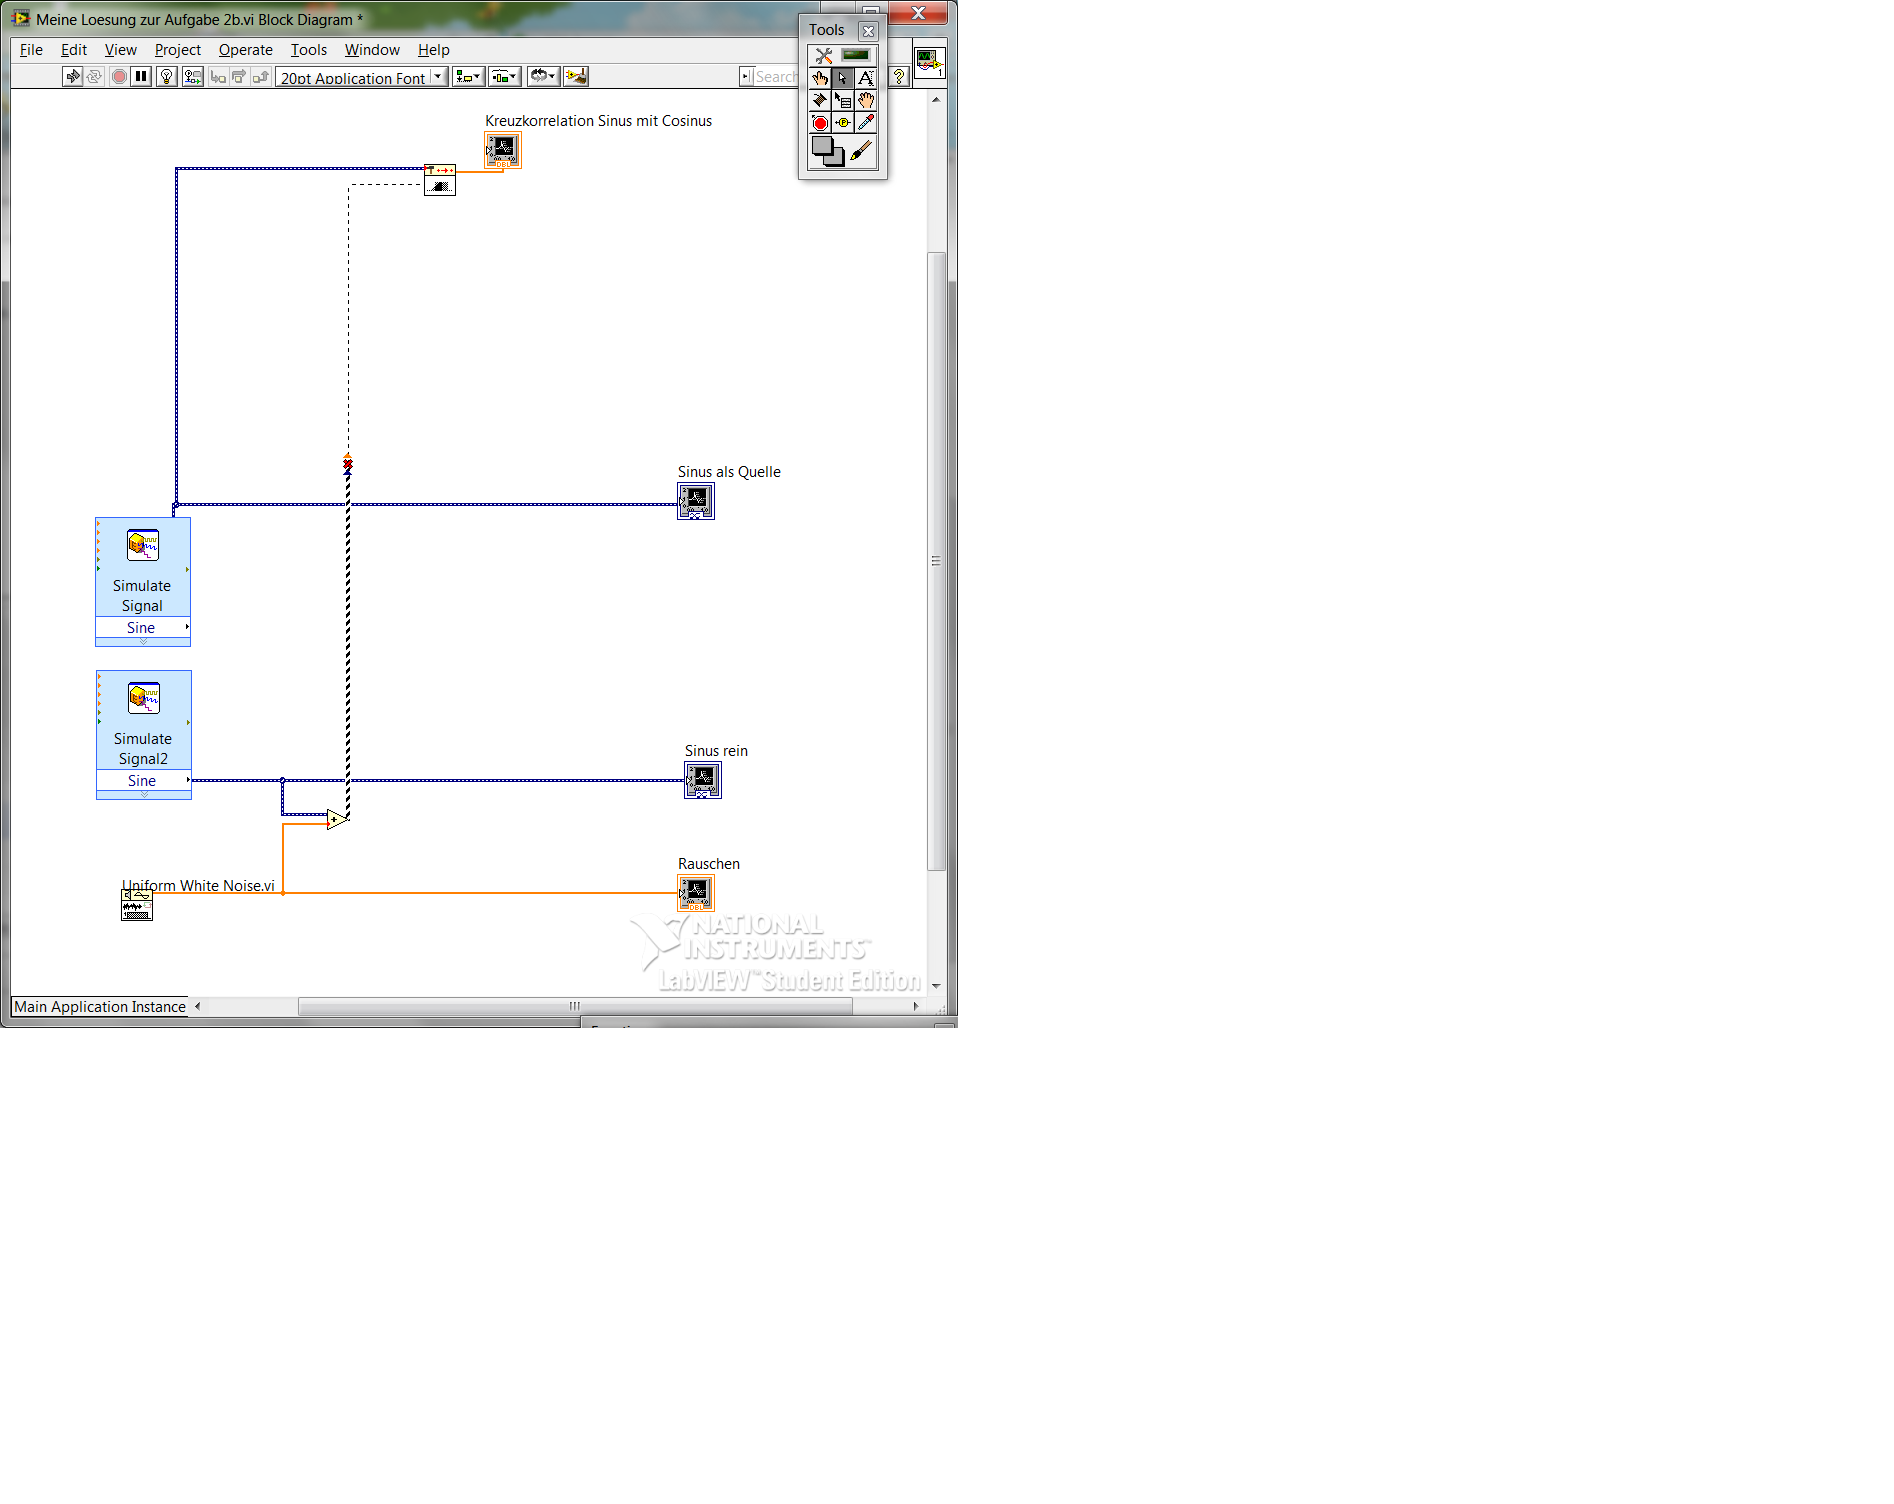Image resolution: width=1894 pixels, height=1504 pixels.
Task: Click the Simulate Signal Express VI icon
Action: point(143,545)
